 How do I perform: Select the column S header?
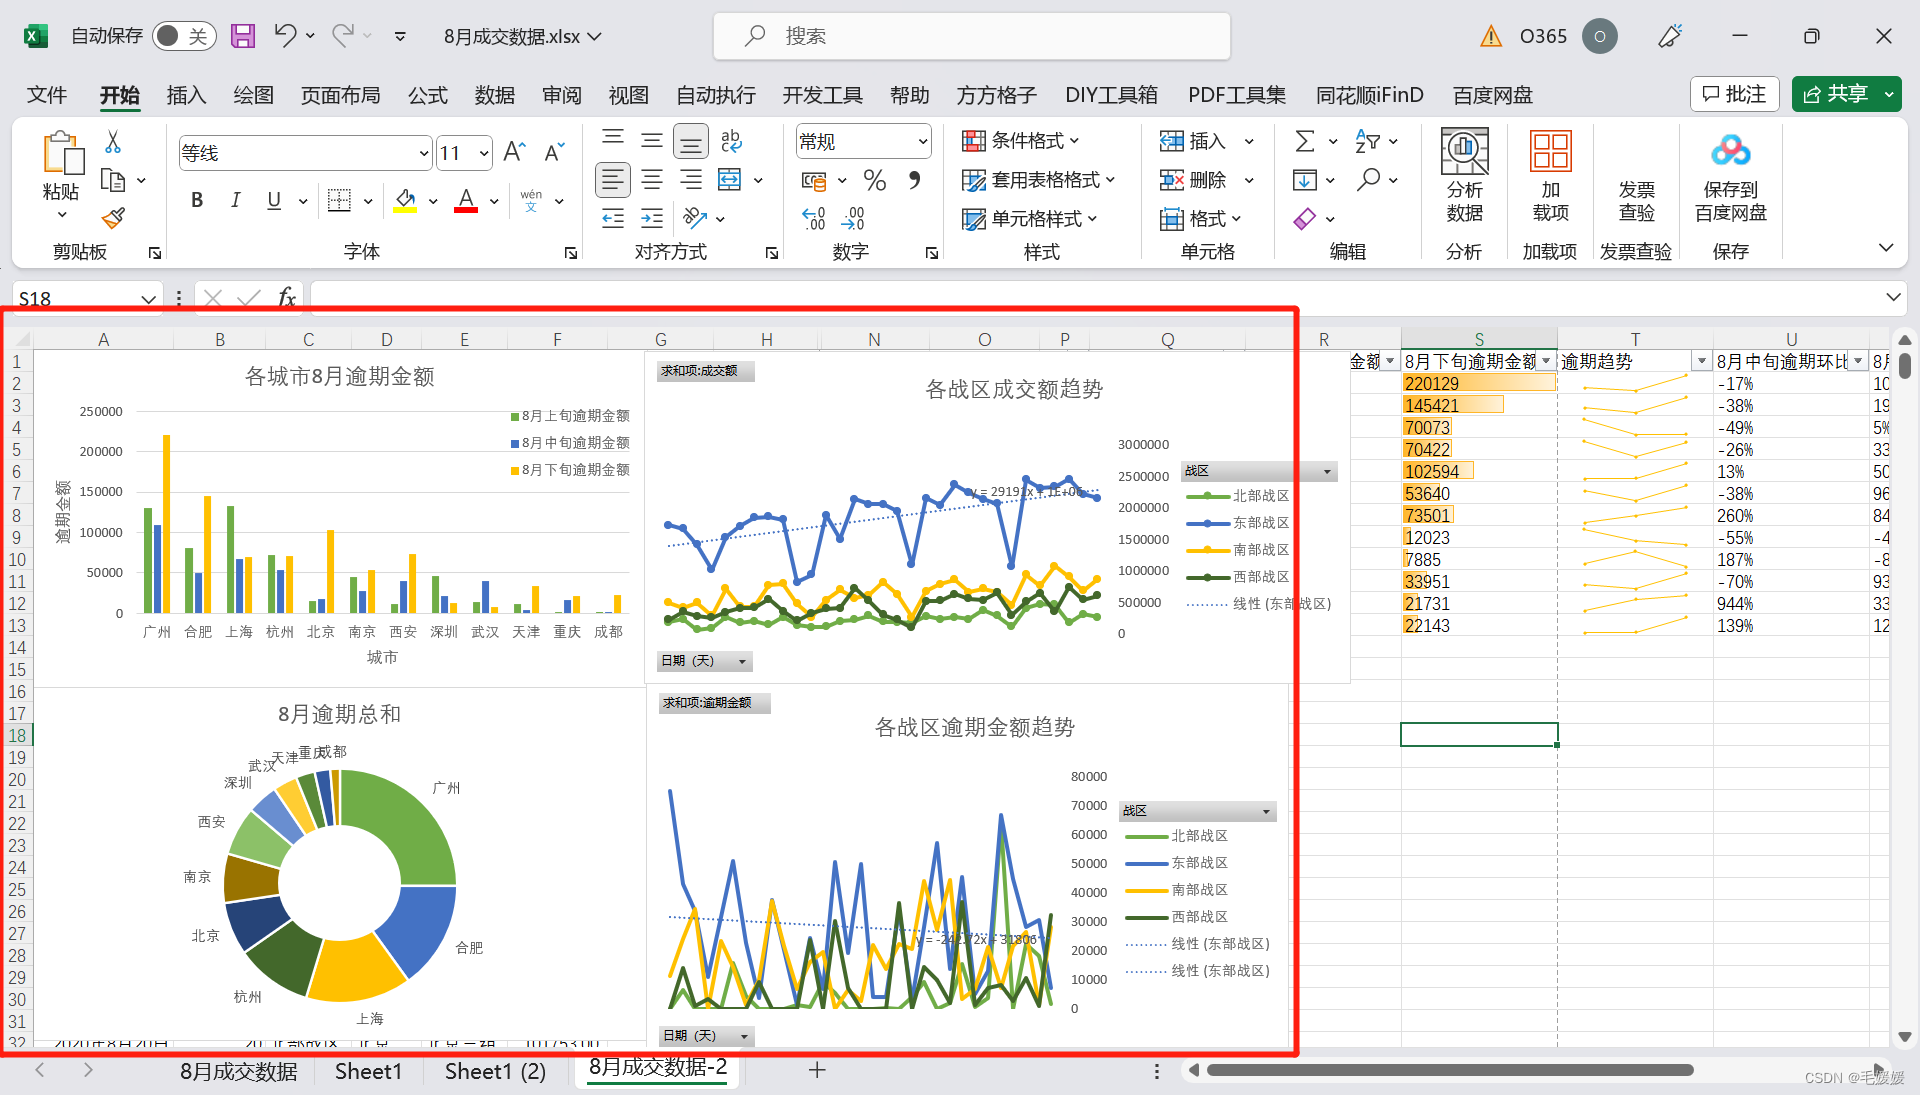tap(1479, 339)
